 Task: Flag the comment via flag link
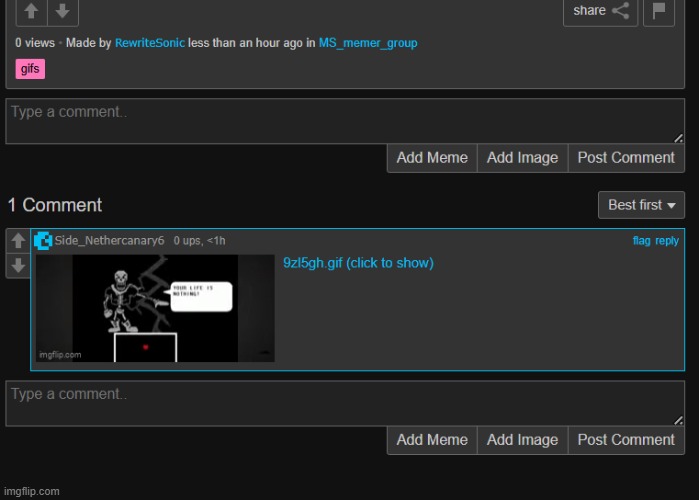coord(641,241)
